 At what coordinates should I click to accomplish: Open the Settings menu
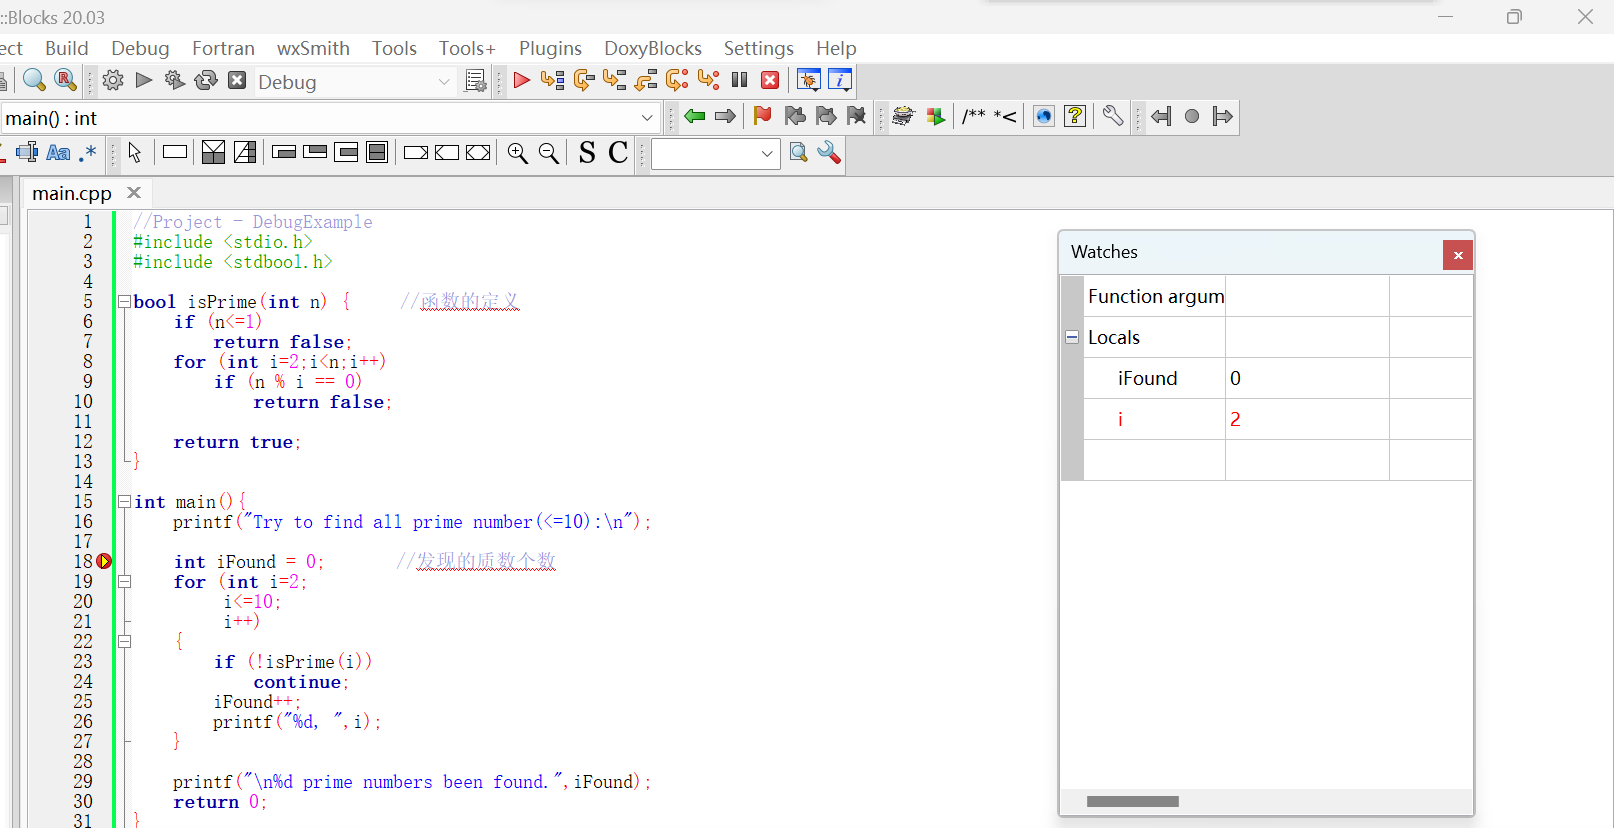[759, 48]
